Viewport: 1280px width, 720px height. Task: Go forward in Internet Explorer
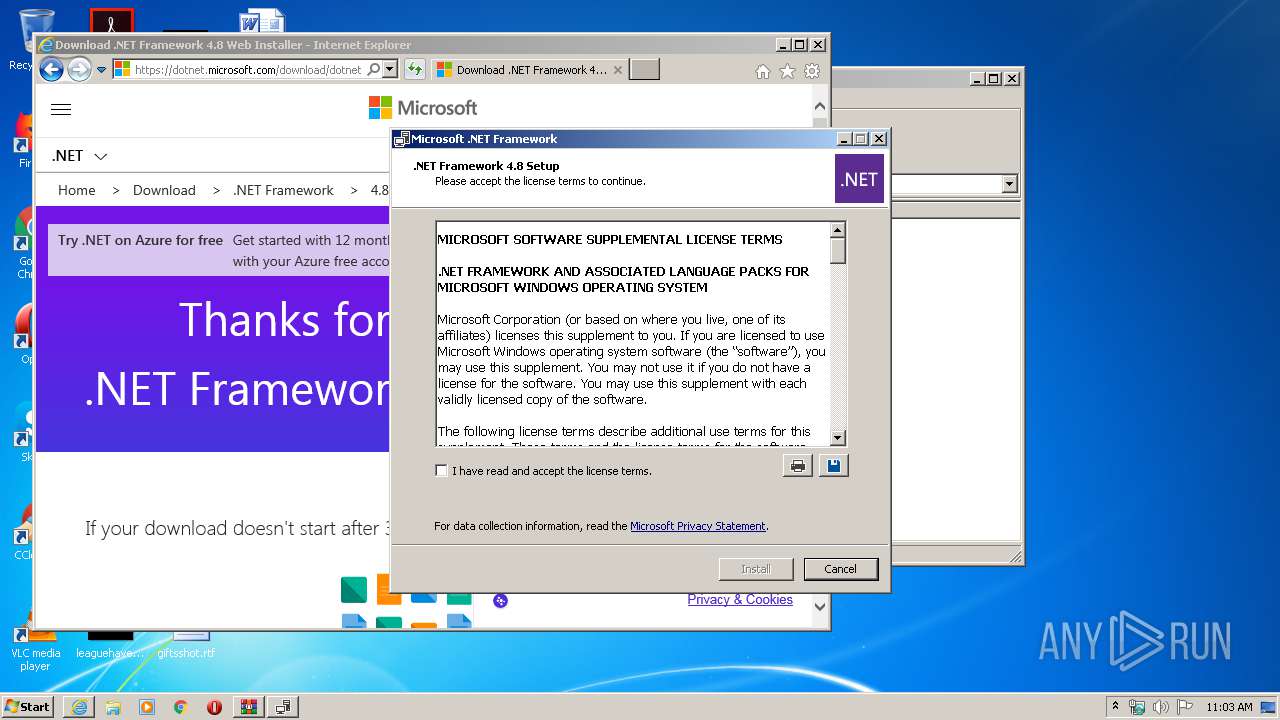pyautogui.click(x=79, y=70)
